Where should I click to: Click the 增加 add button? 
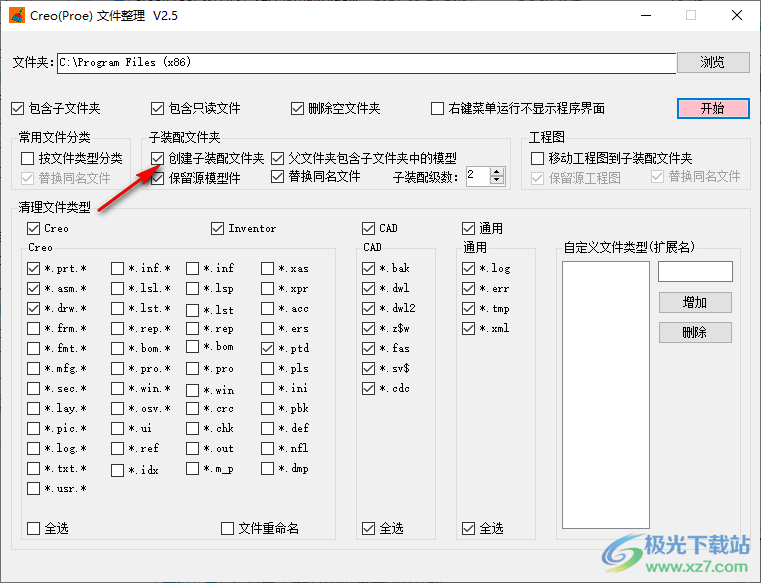[x=695, y=302]
